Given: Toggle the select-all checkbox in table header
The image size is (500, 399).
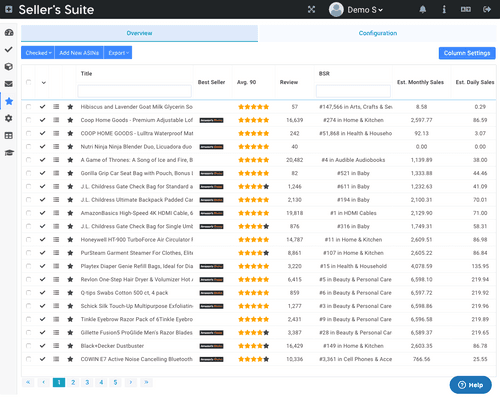Looking at the screenshot, I should (28, 82).
